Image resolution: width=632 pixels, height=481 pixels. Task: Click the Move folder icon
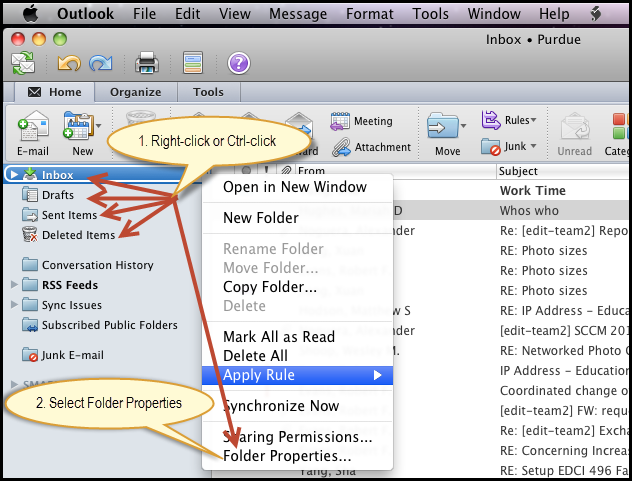pyautogui.click(x=443, y=126)
